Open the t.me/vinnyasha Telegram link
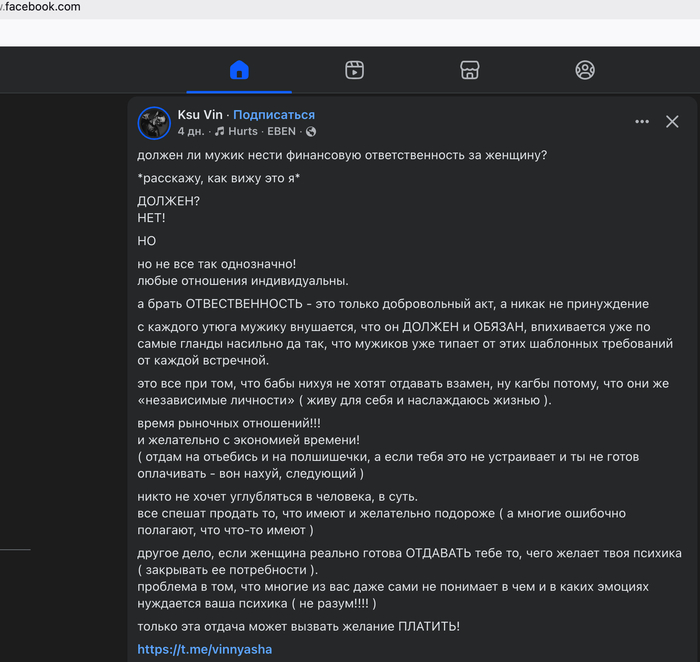The width and height of the screenshot is (700, 662). [205, 649]
